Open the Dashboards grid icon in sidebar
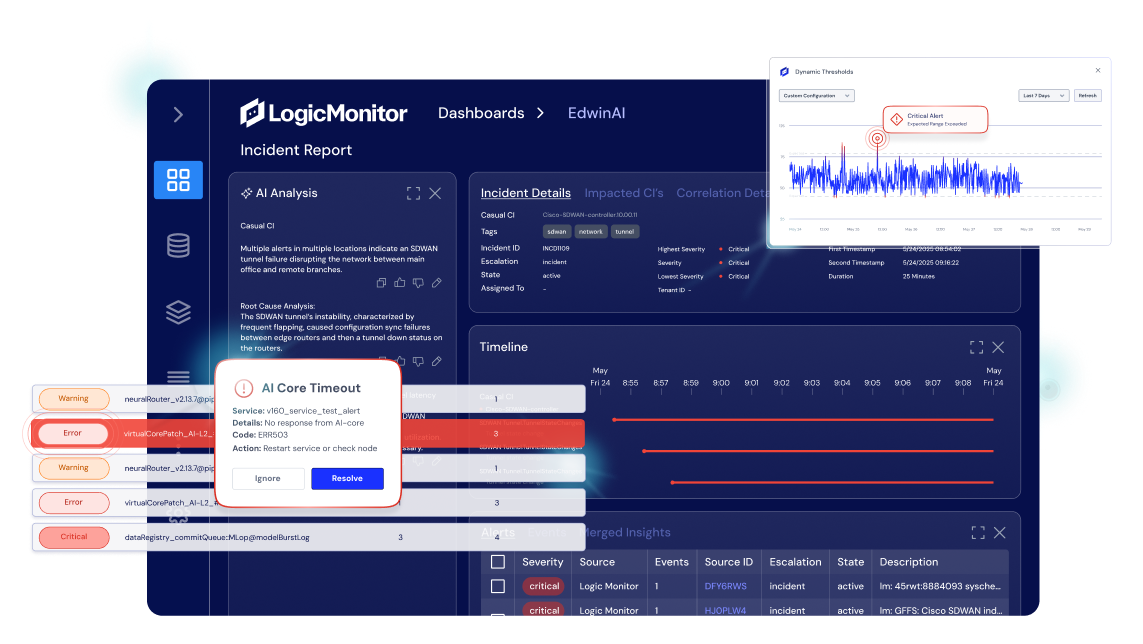The image size is (1143, 644). pyautogui.click(x=179, y=179)
